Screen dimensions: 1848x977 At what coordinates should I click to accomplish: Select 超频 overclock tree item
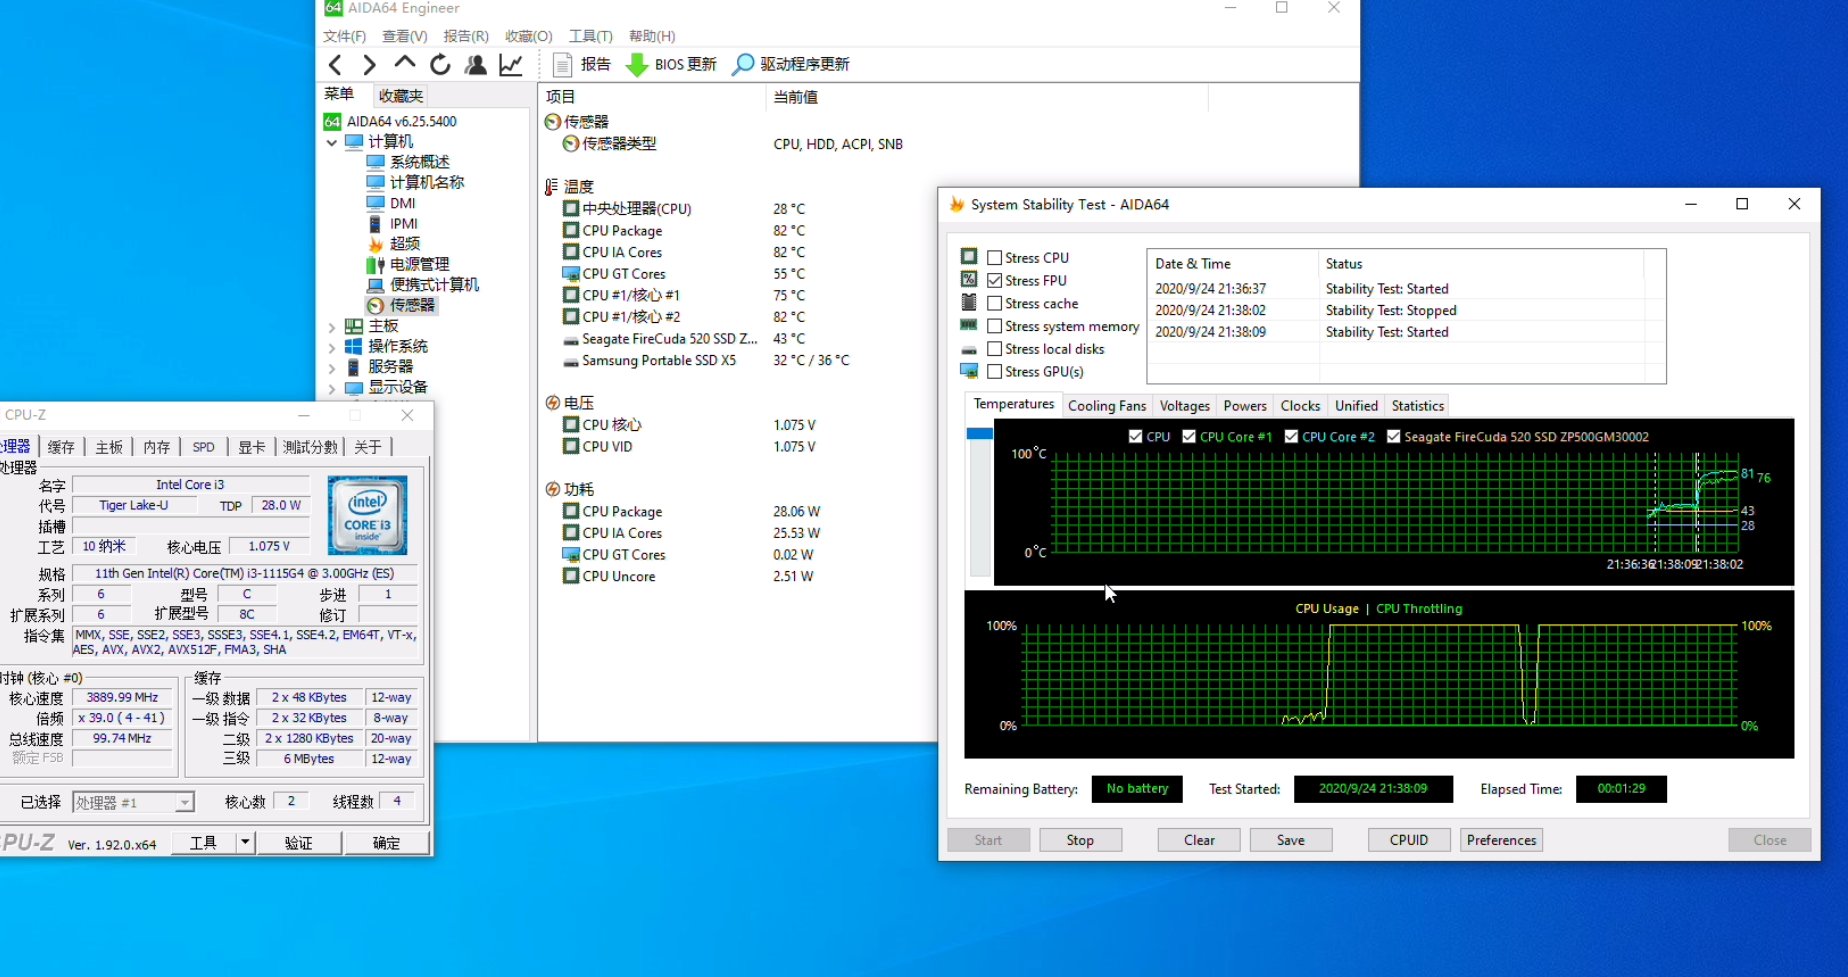[x=405, y=244]
